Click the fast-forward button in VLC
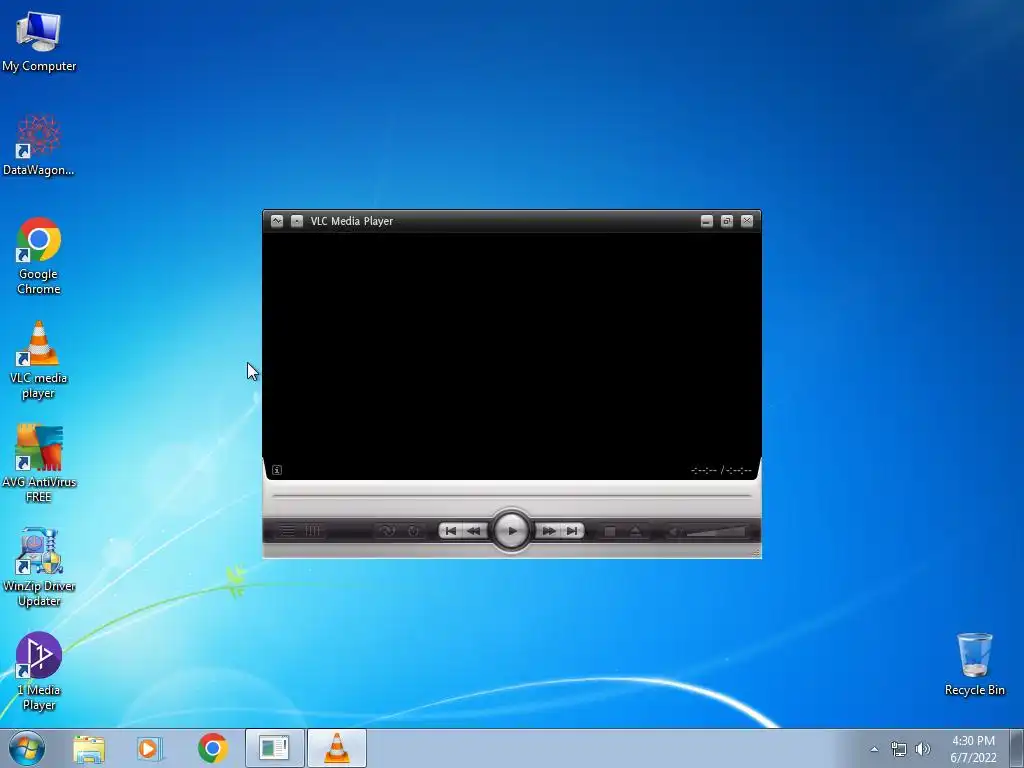The height and width of the screenshot is (768, 1024). point(549,531)
